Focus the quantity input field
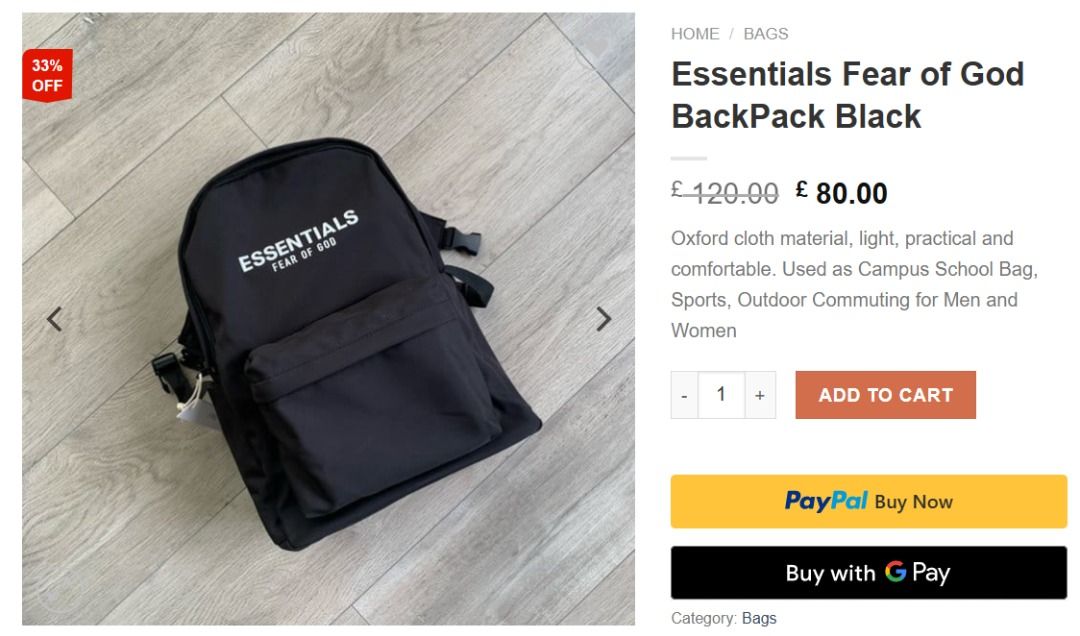The image size is (1080, 636). click(x=721, y=395)
